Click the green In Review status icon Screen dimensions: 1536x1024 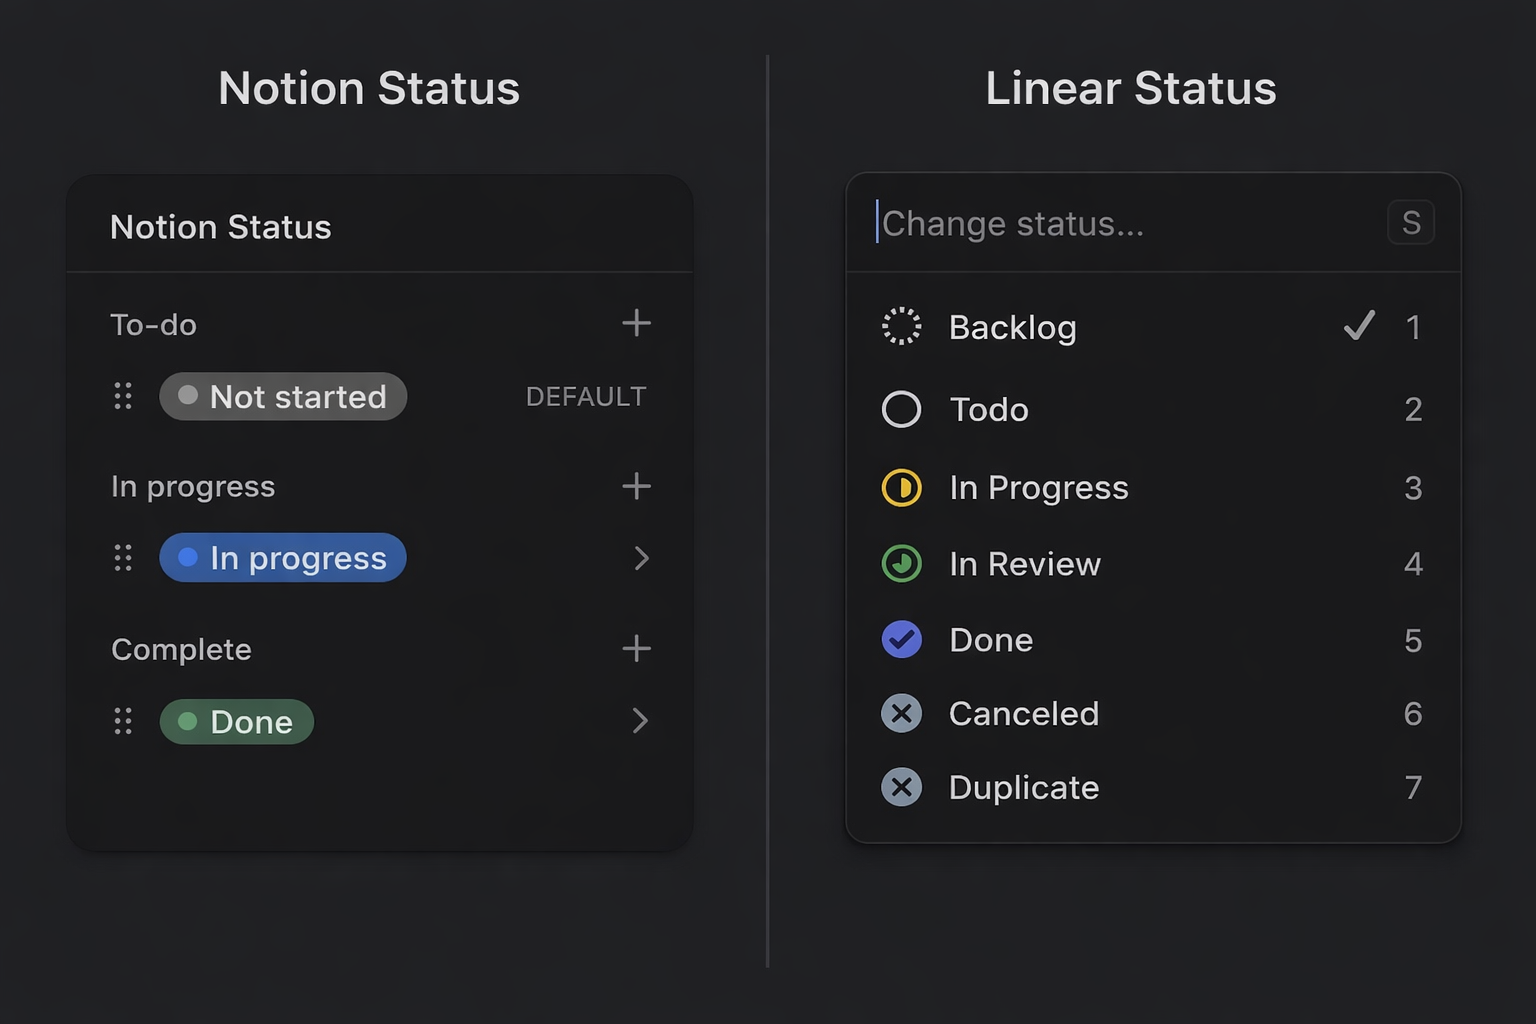[x=901, y=563]
